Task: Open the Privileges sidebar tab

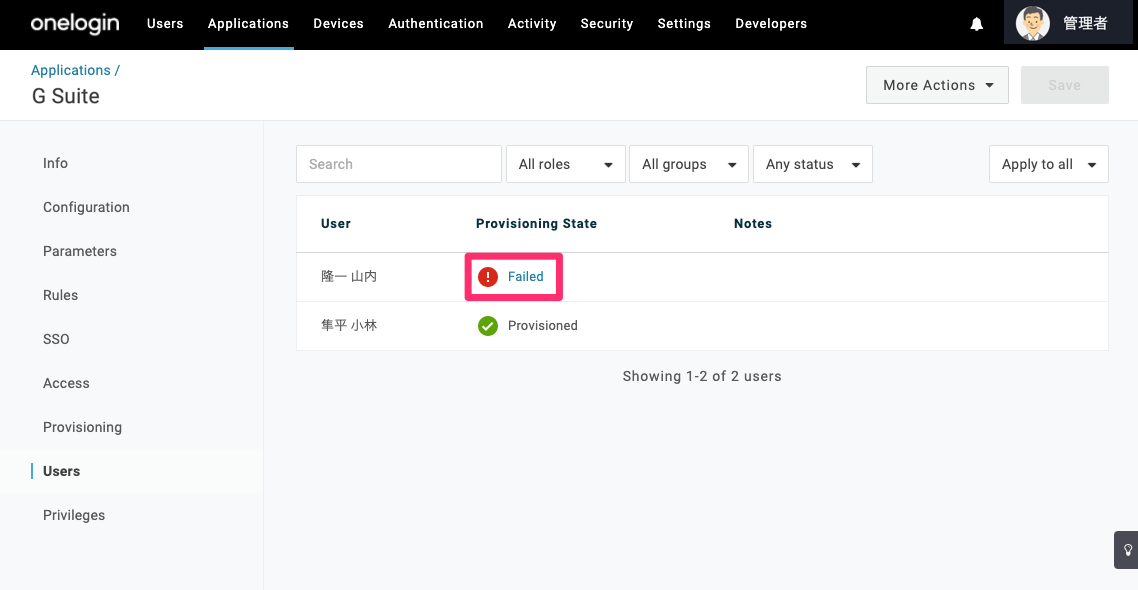Action: (74, 515)
